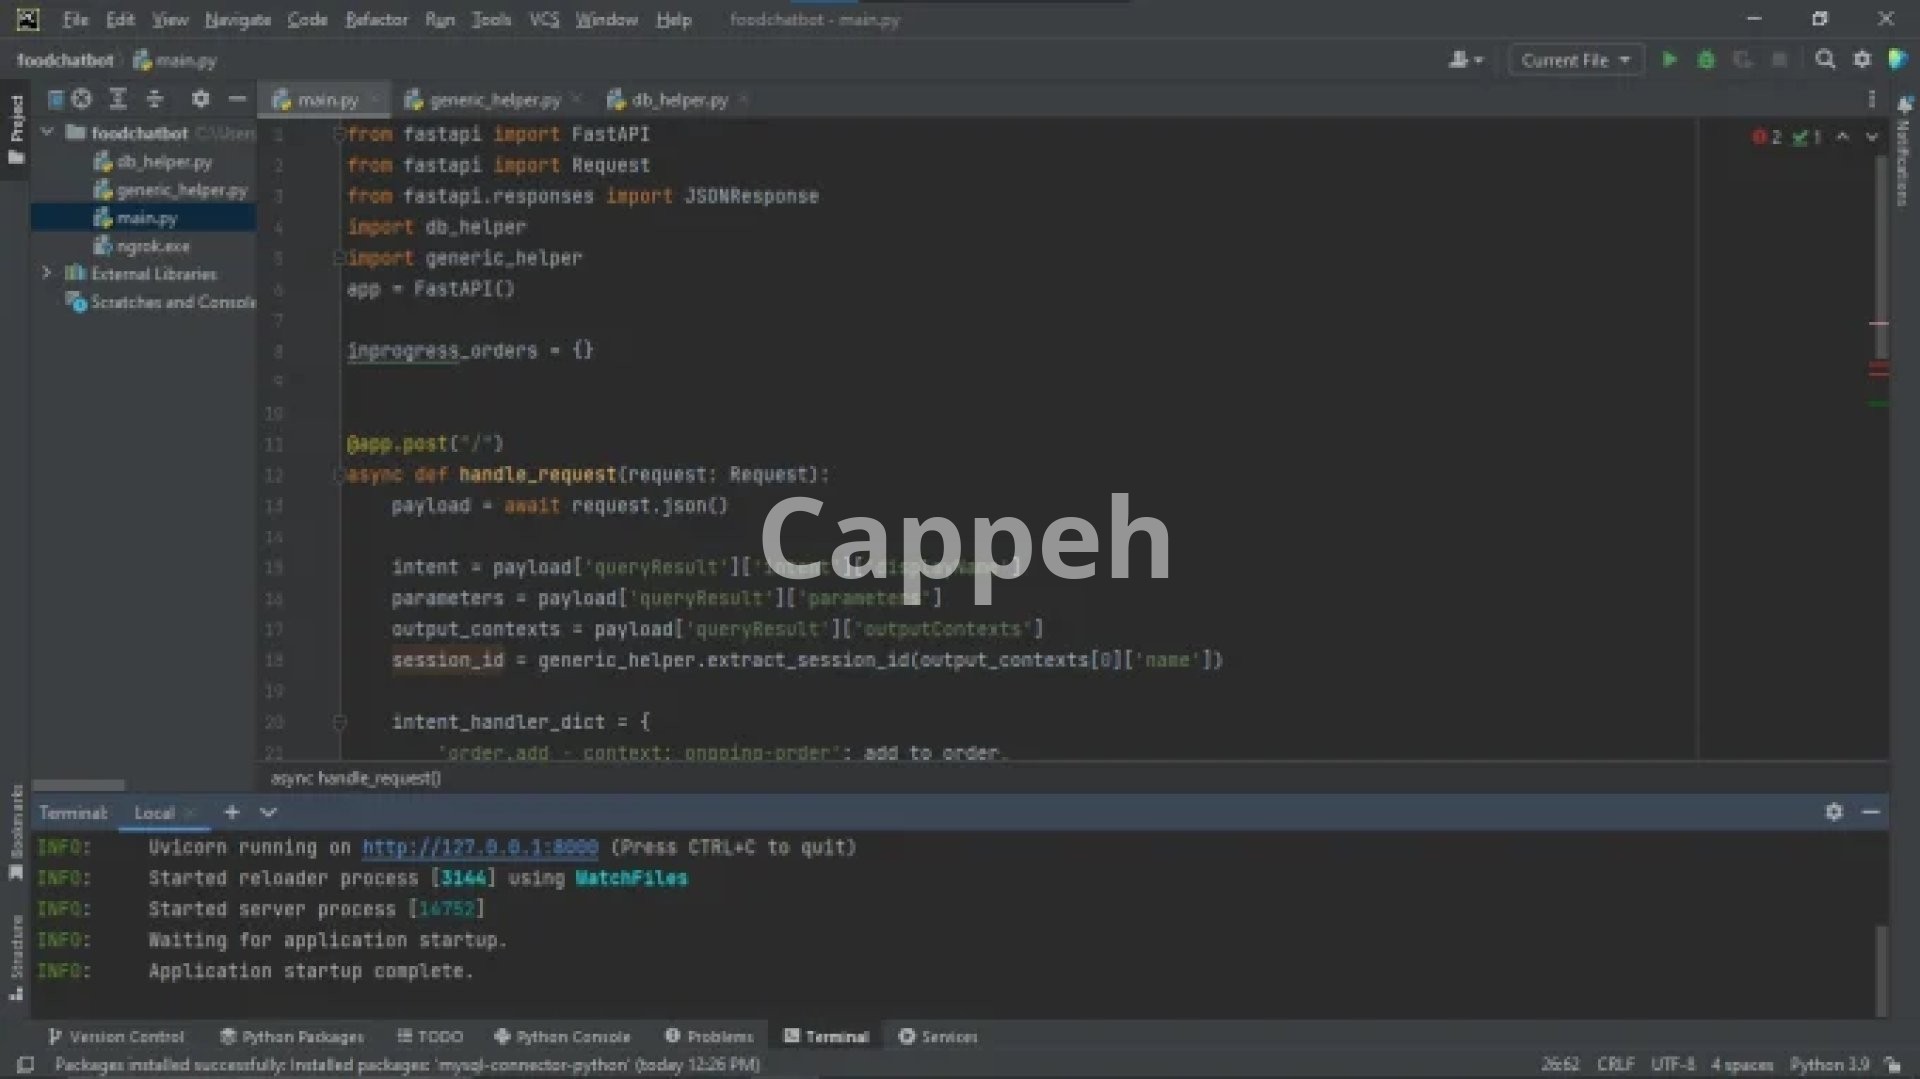Start debugging with the bug icon

(1706, 60)
